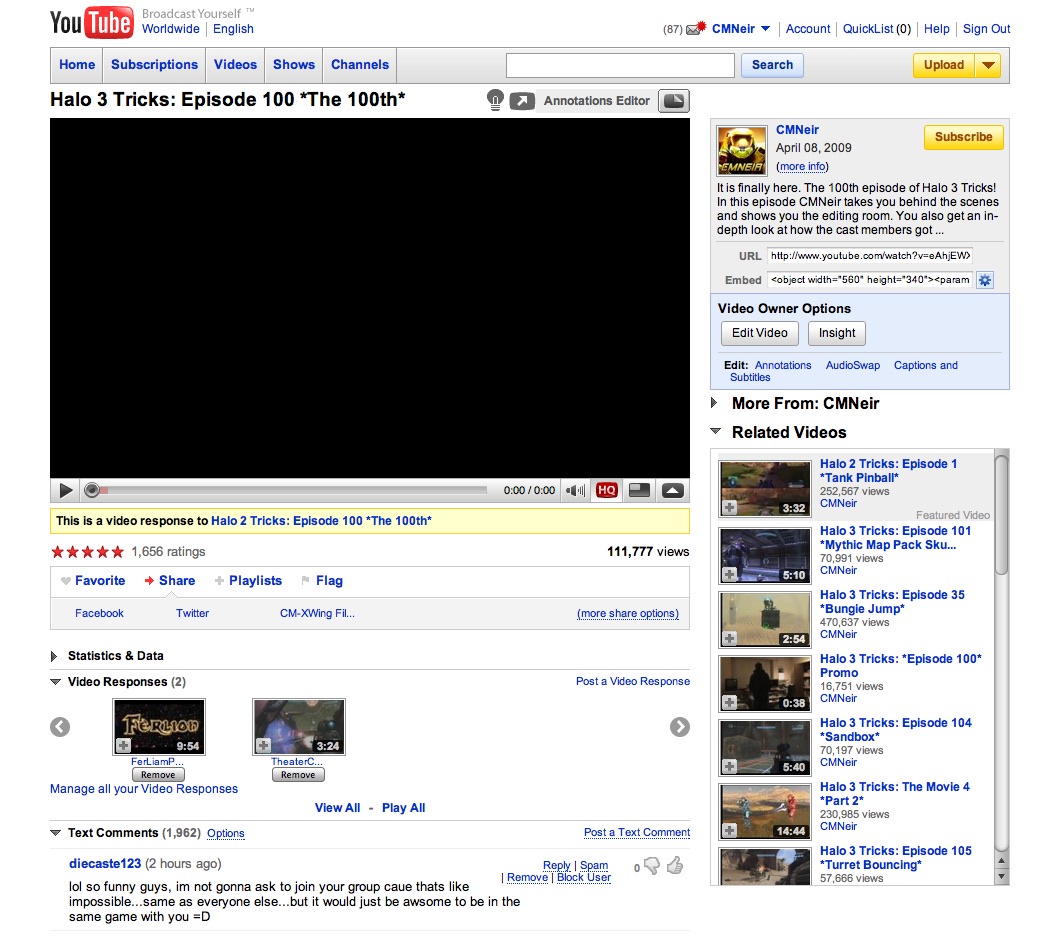Play the video
Screen dimensions: 1062x937
pos(66,490)
